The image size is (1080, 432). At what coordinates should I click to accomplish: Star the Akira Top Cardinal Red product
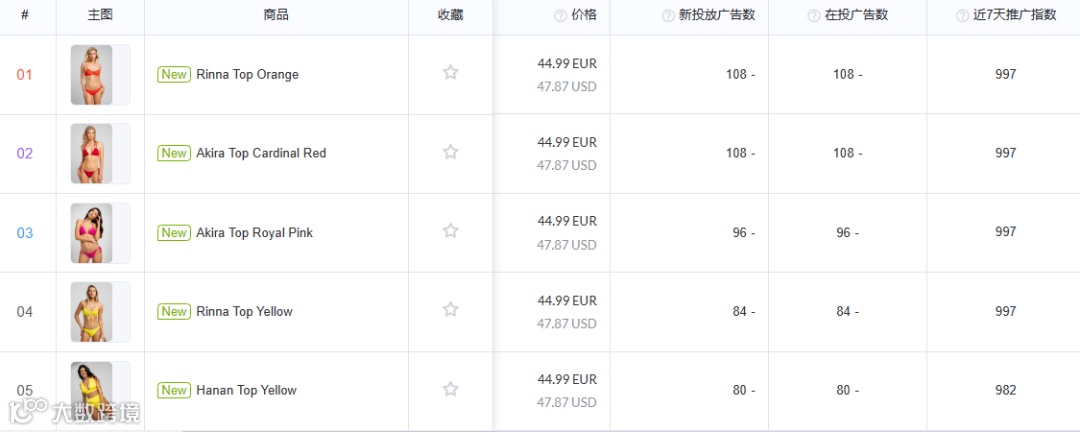tap(450, 152)
